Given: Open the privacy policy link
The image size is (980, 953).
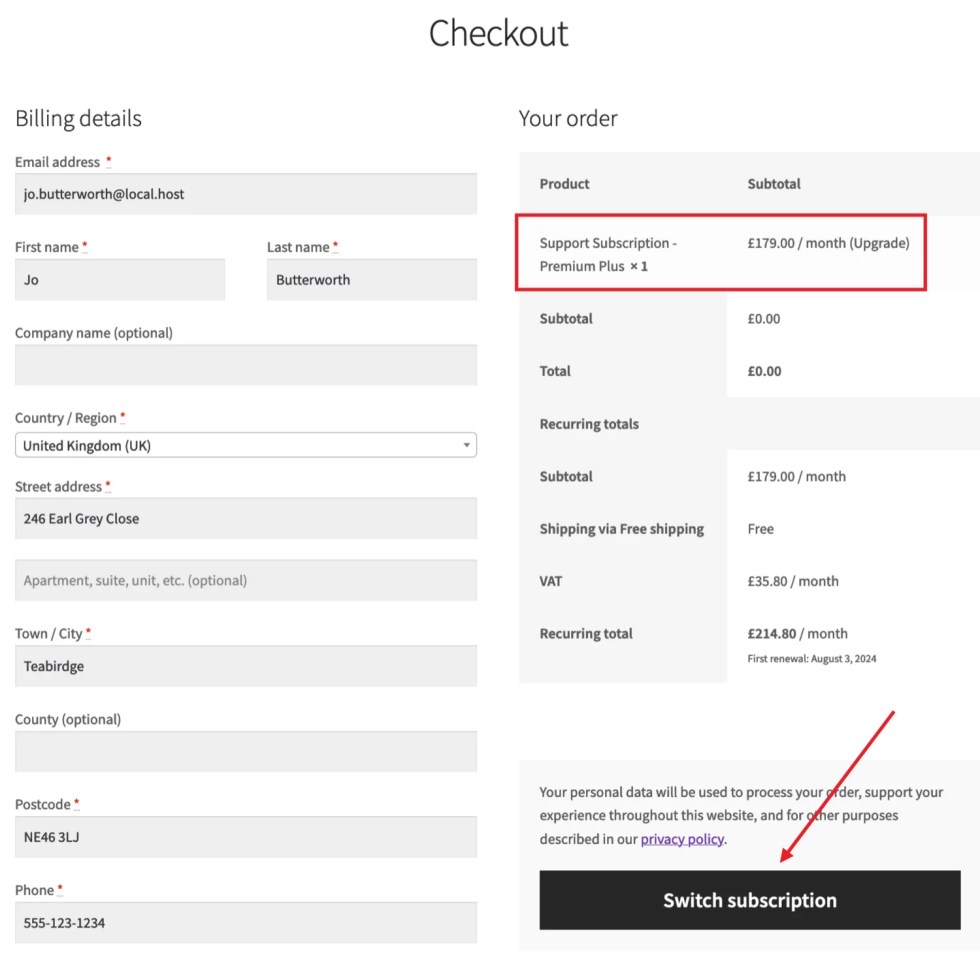Looking at the screenshot, I should [x=682, y=839].
